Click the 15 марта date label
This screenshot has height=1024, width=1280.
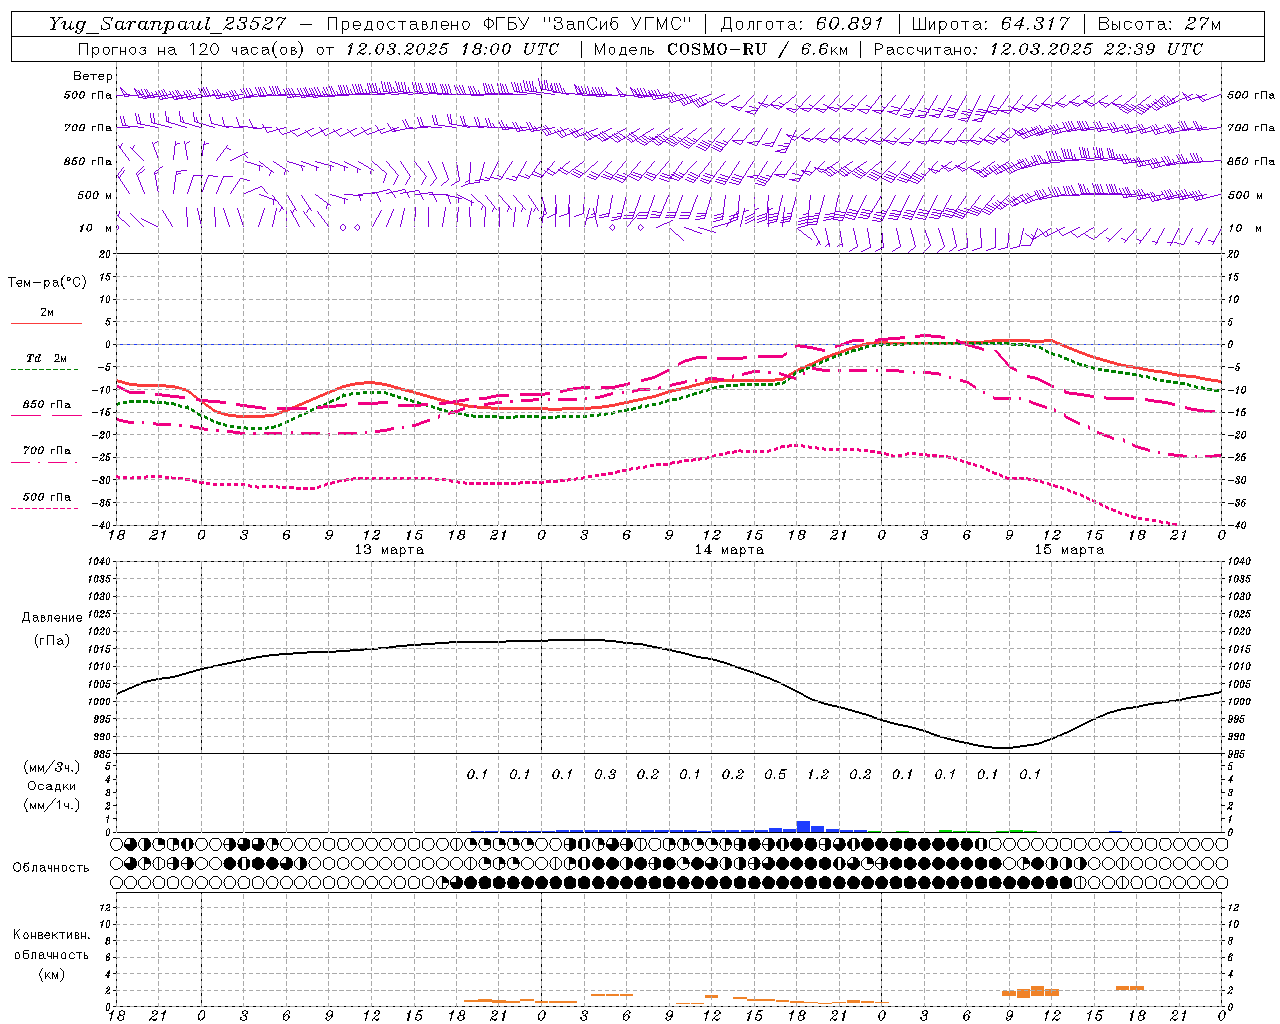pyautogui.click(x=1069, y=550)
